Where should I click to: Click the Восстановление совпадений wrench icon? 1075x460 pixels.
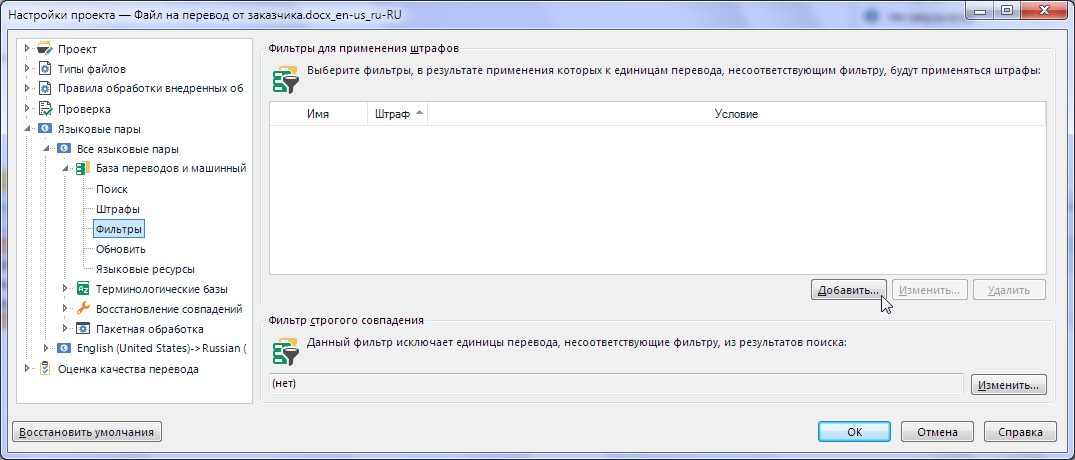coord(83,309)
